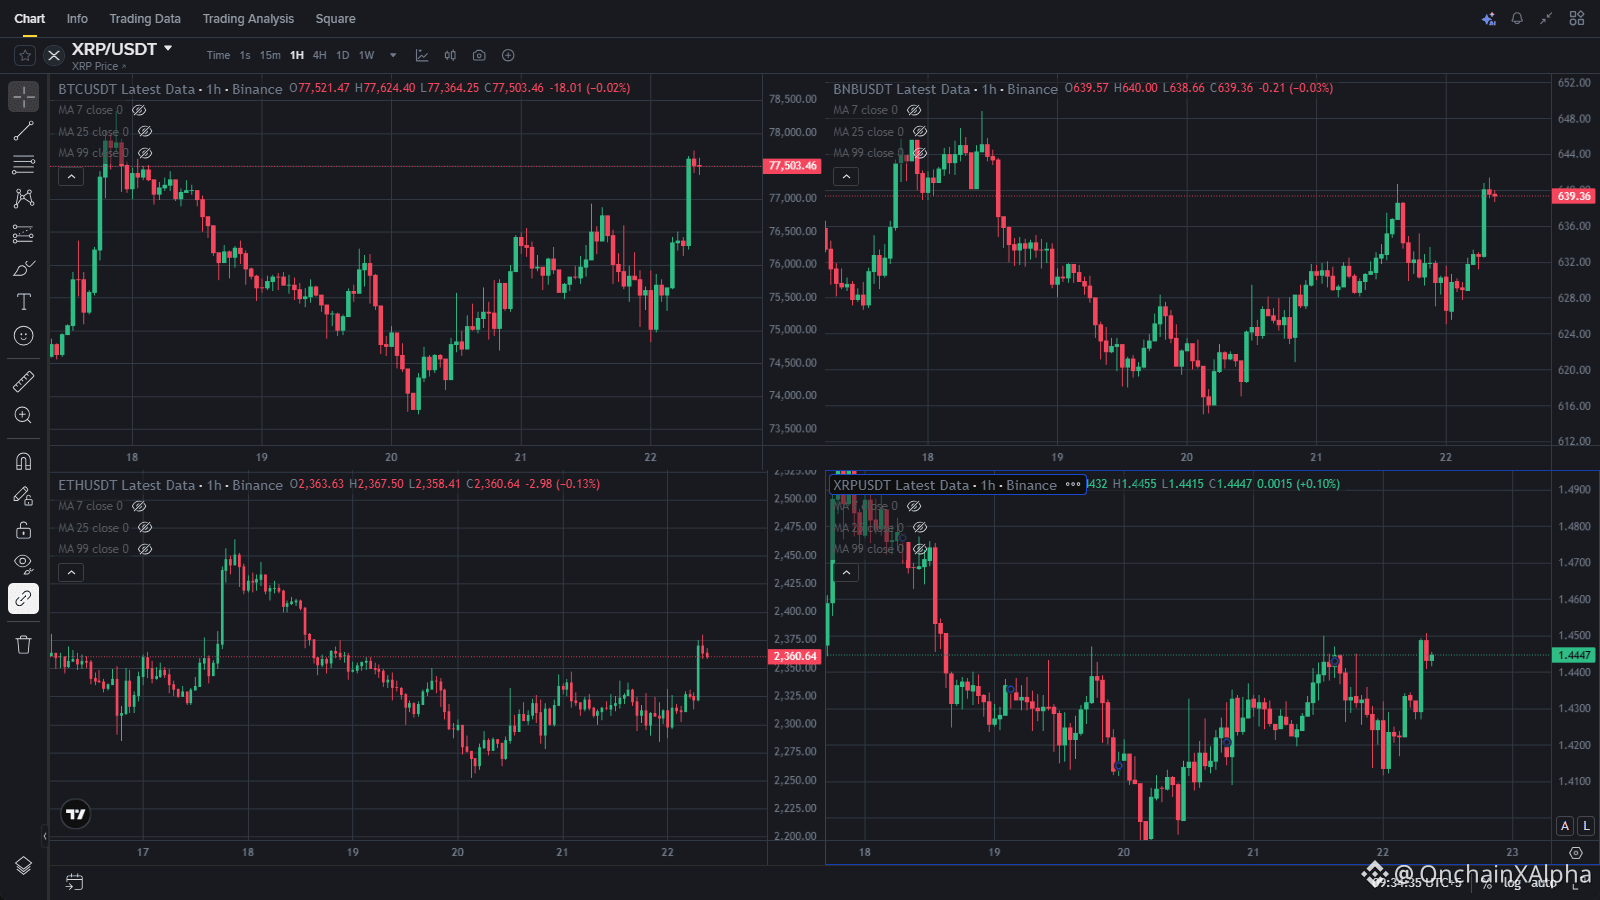
Task: Switch to the 4H interval
Action: (x=320, y=55)
